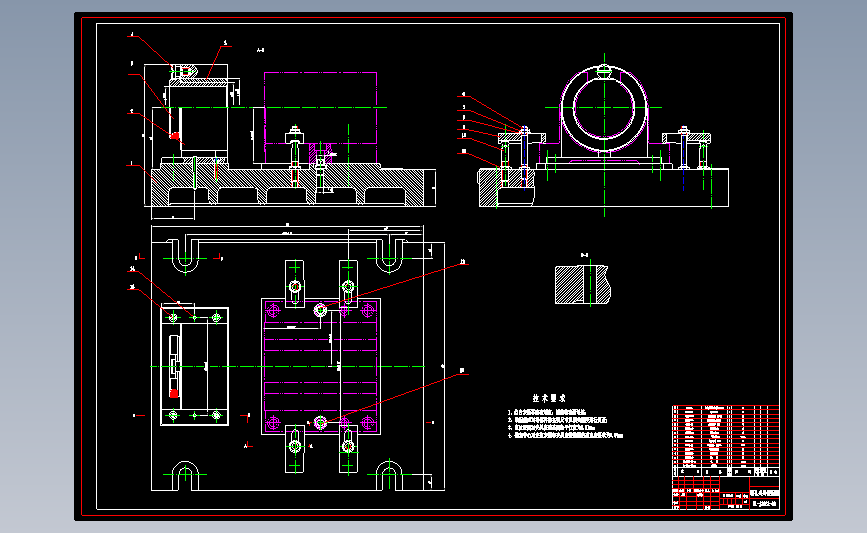Select the left bracket block in plan view
This screenshot has height=533, width=867.
(x=194, y=366)
